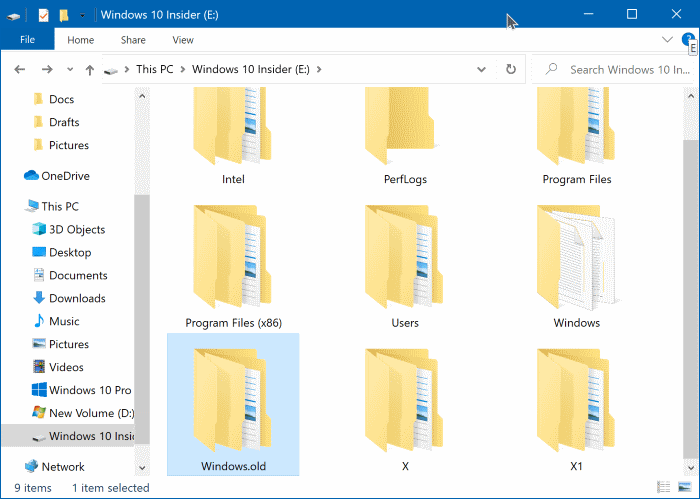This screenshot has width=700, height=499.
Task: Go forward to next location
Action: pyautogui.click(x=47, y=70)
